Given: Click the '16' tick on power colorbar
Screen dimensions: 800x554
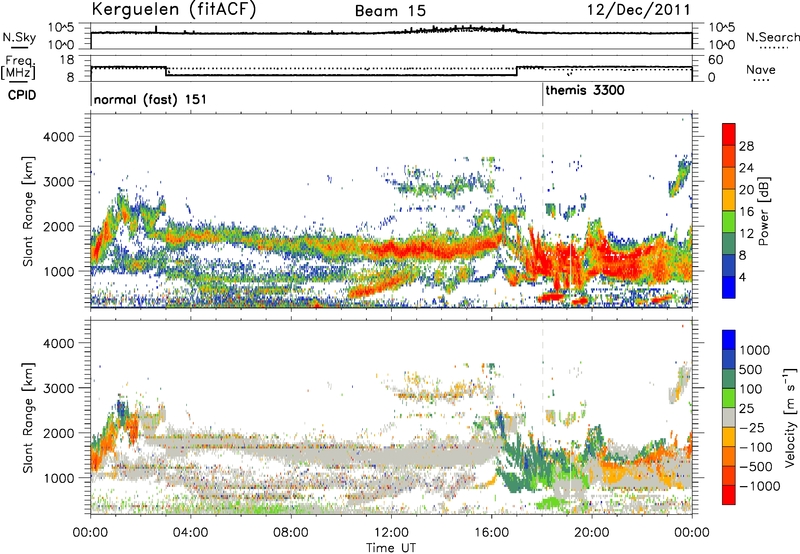Looking at the screenshot, I should tap(746, 212).
